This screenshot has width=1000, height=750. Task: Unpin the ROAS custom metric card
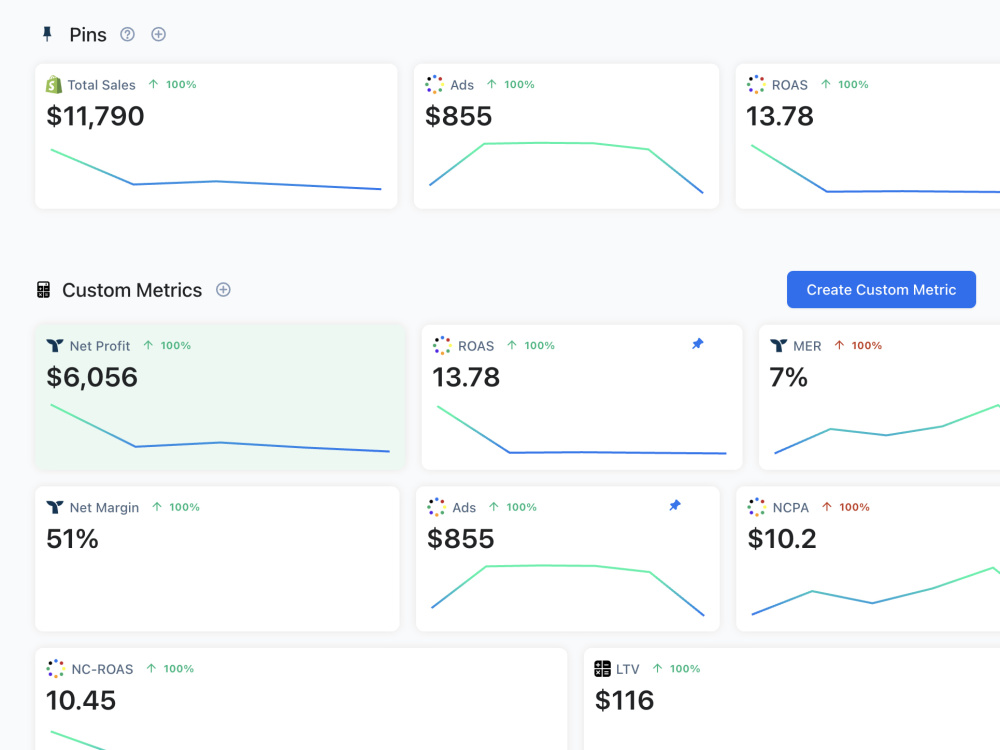(x=698, y=344)
